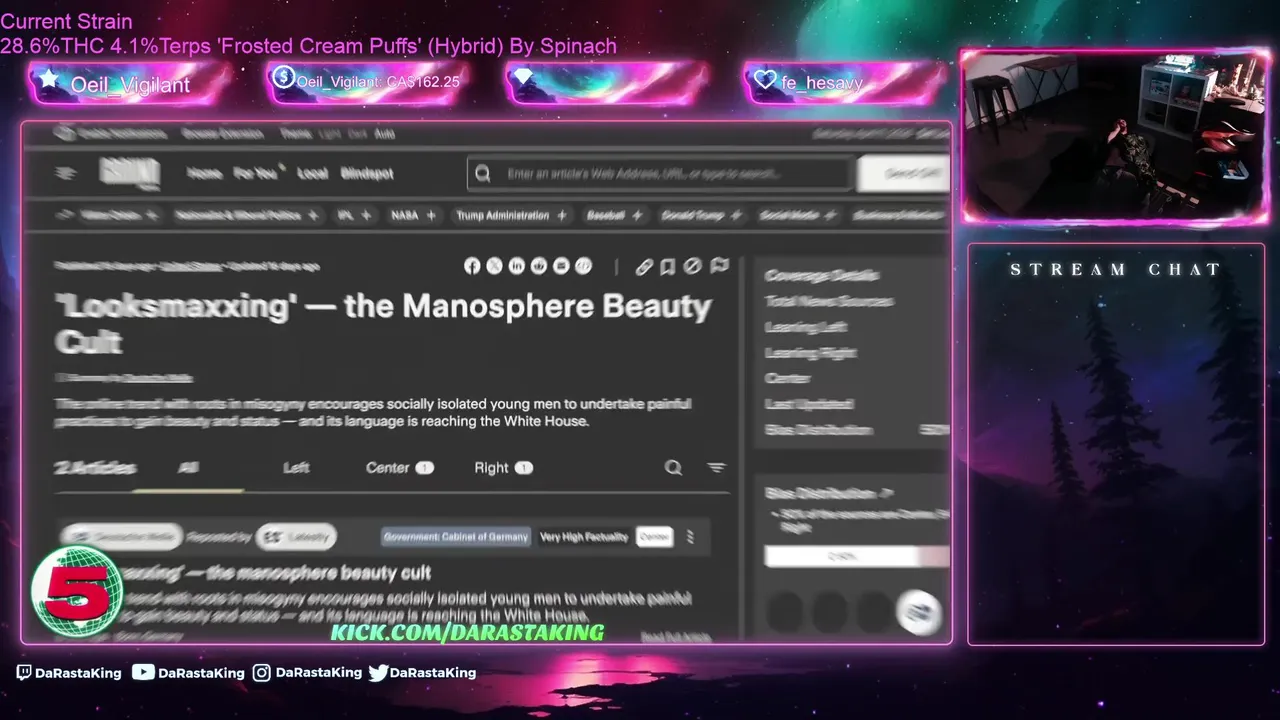Viewport: 1280px width, 720px height.
Task: Click the Very High Factuality badge
Action: (x=584, y=537)
